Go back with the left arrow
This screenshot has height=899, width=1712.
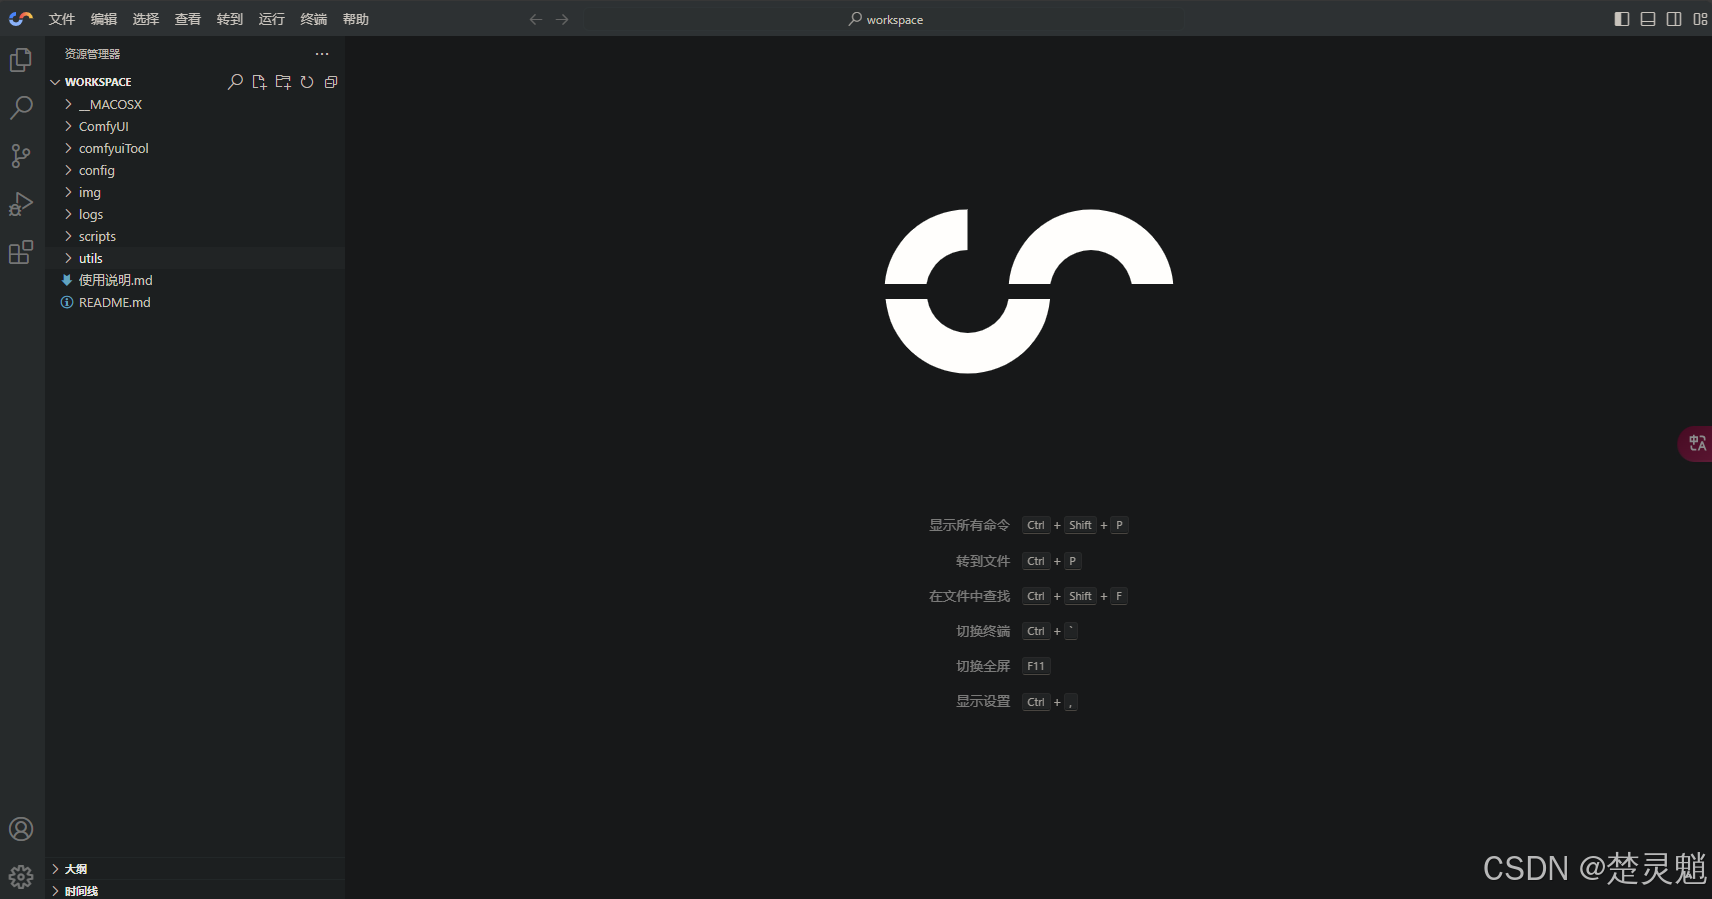point(536,19)
